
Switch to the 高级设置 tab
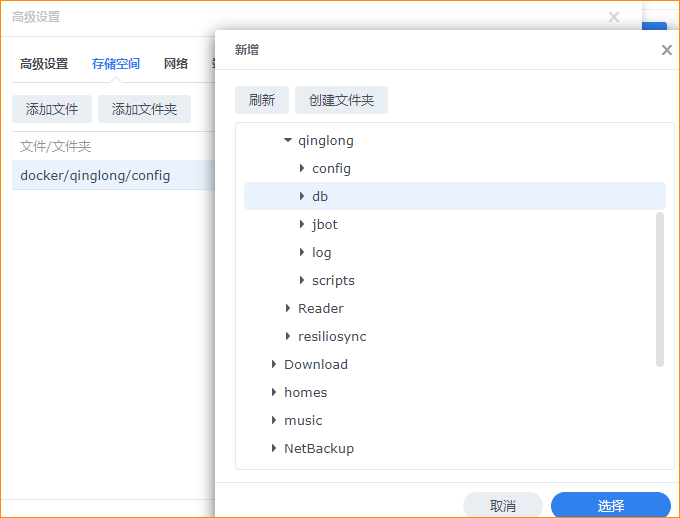click(x=44, y=64)
